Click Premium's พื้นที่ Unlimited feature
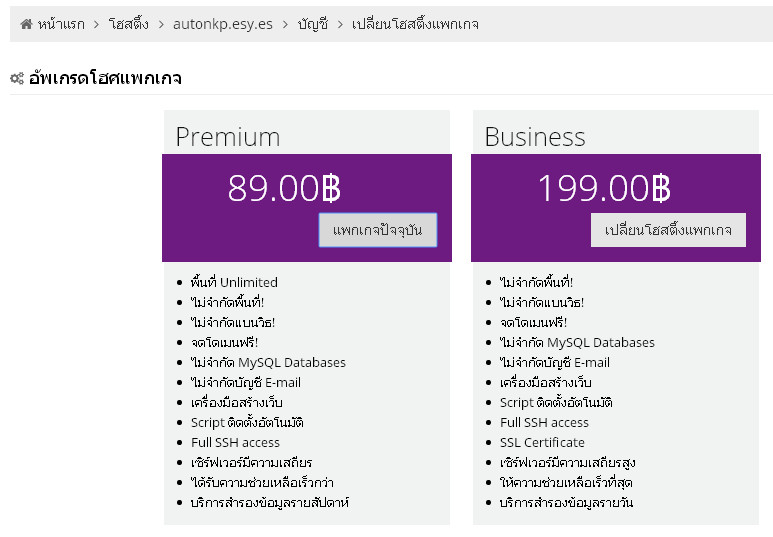Viewport: 773px width, 537px height. tap(234, 282)
